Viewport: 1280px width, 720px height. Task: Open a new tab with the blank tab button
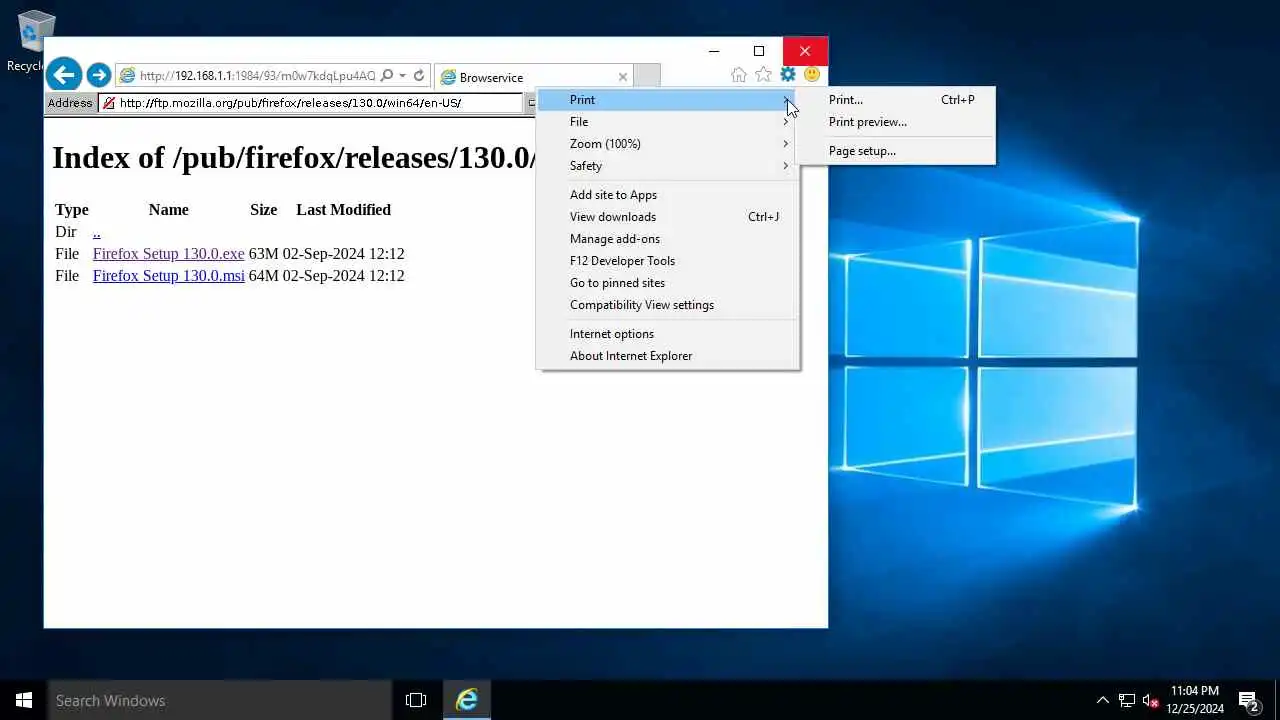(x=648, y=76)
